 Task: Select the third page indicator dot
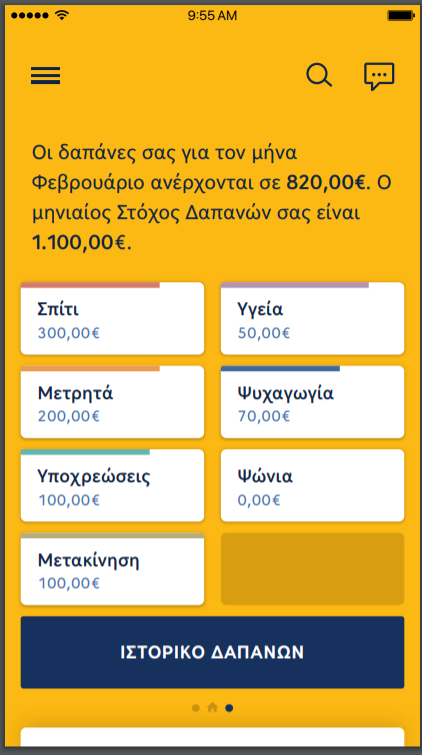point(229,708)
